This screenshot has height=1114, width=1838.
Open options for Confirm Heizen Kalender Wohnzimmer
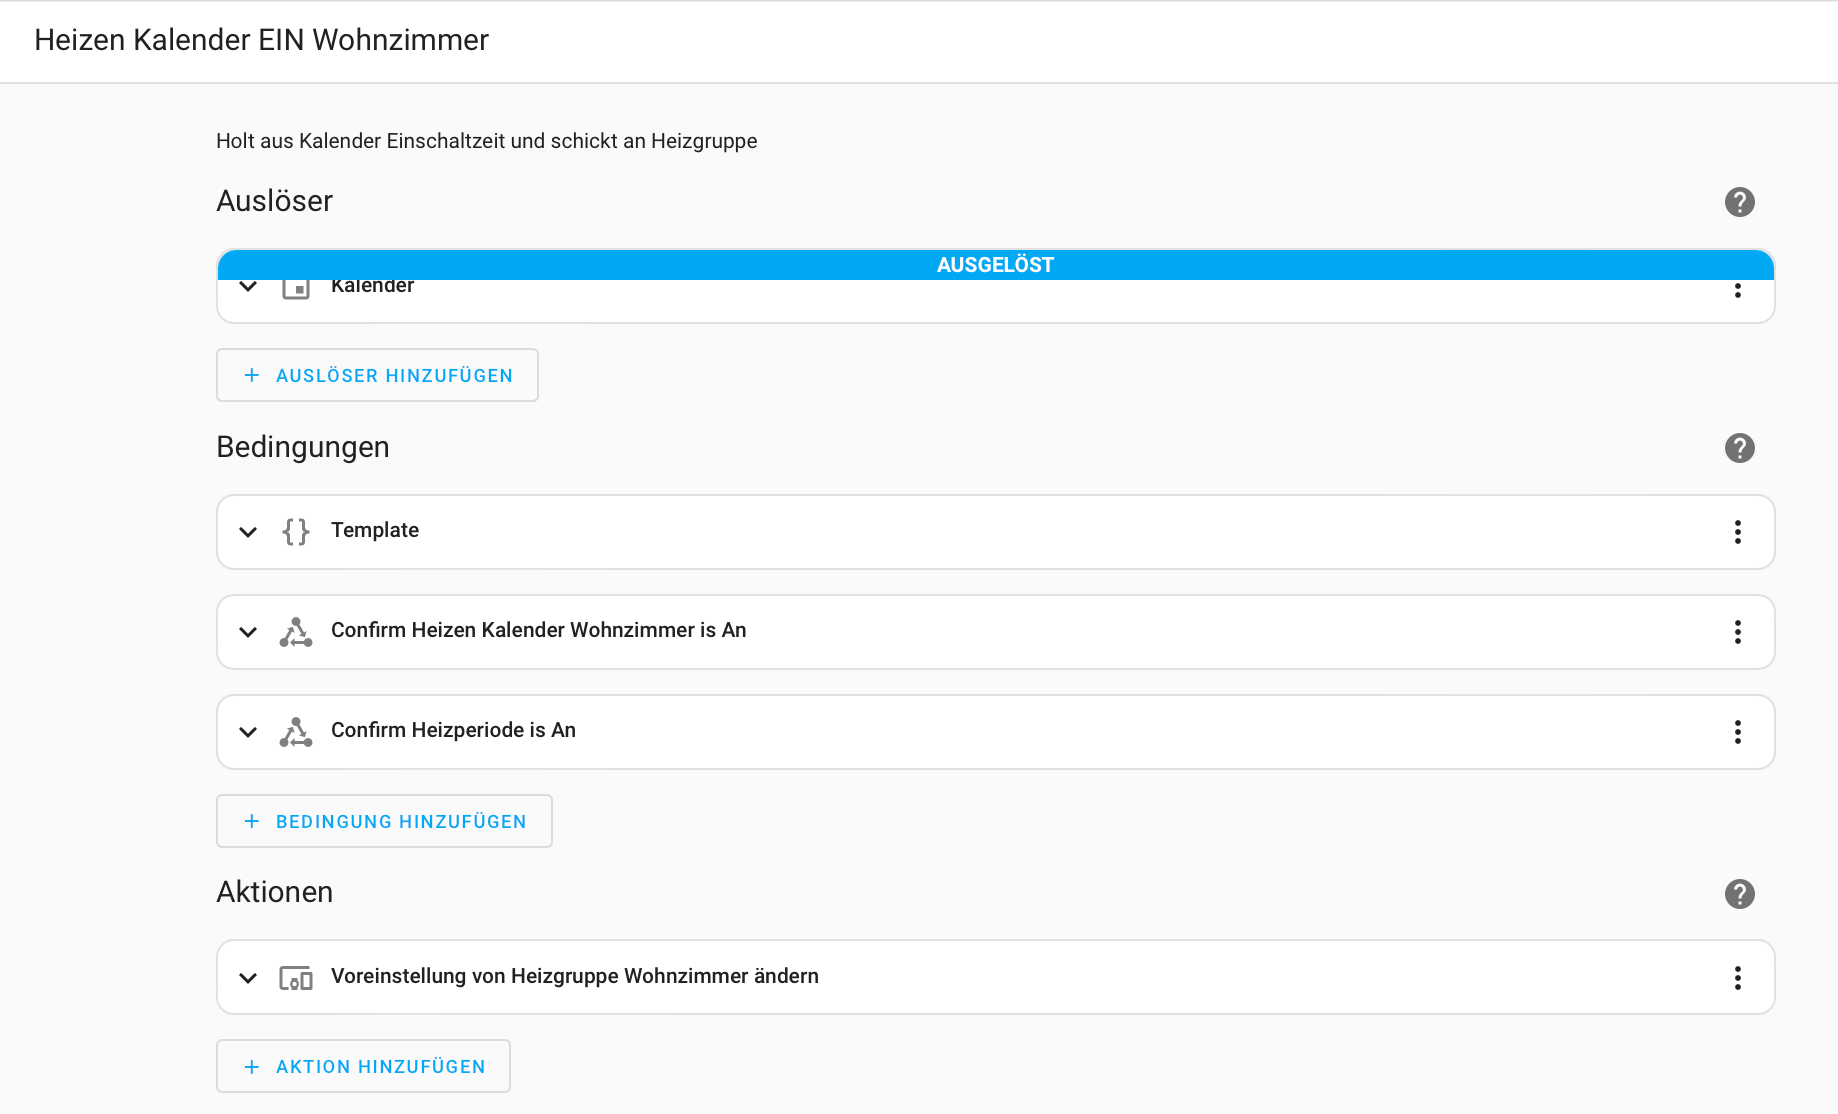(1737, 632)
